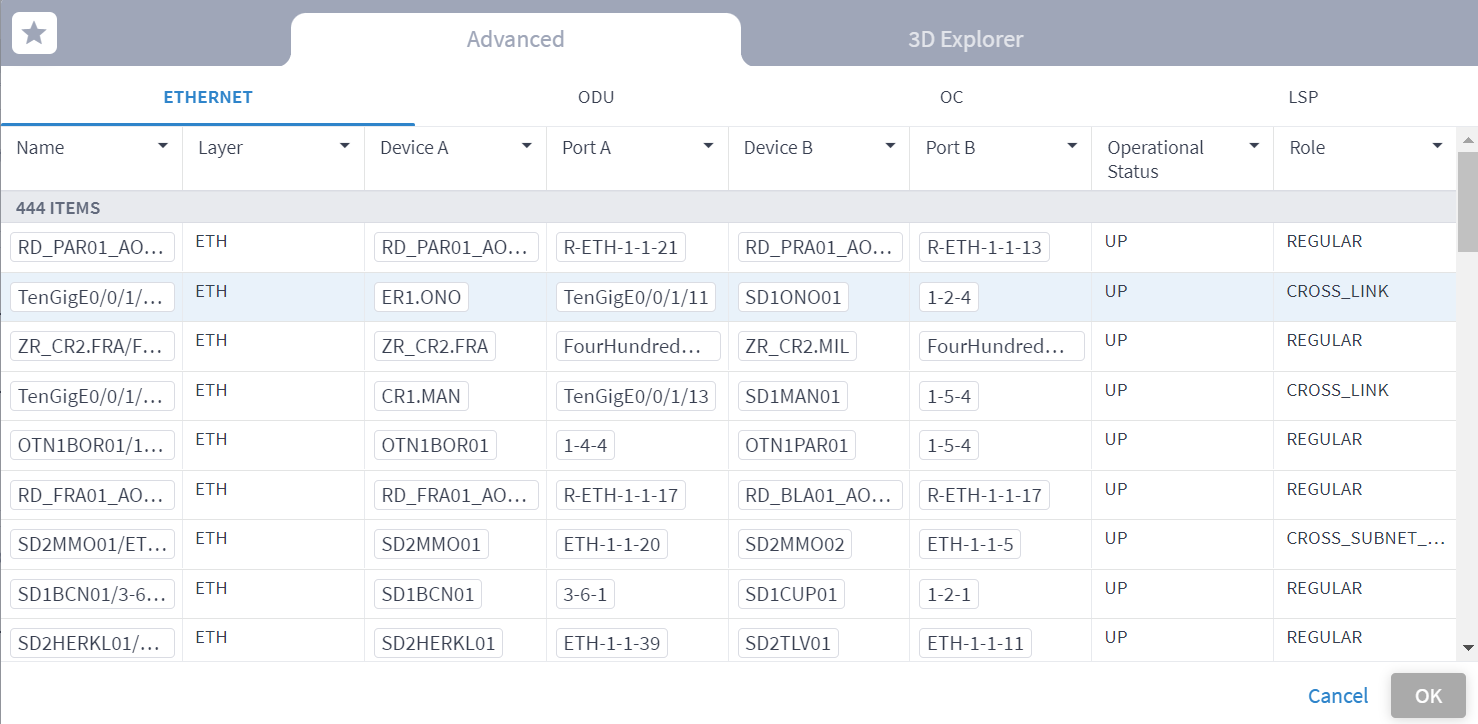Viewport: 1478px width, 724px height.
Task: Open the 3D Explorer tab
Action: point(965,39)
